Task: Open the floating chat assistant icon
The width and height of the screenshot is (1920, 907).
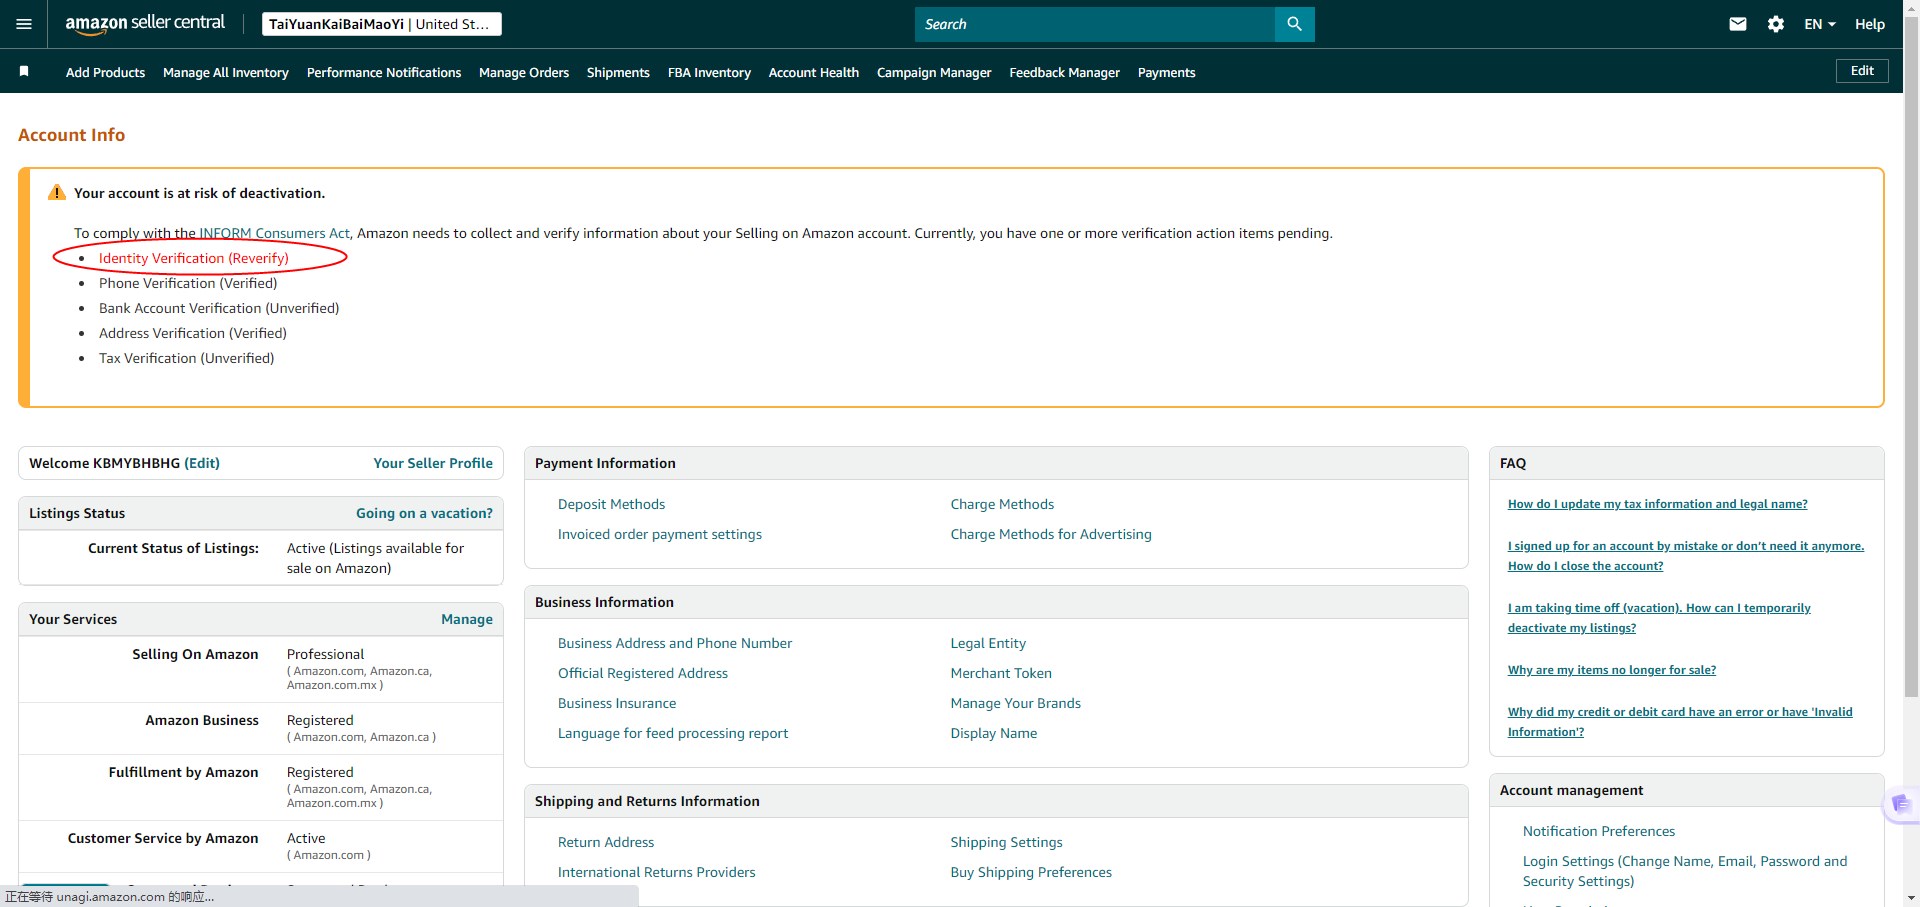Action: 1900,804
